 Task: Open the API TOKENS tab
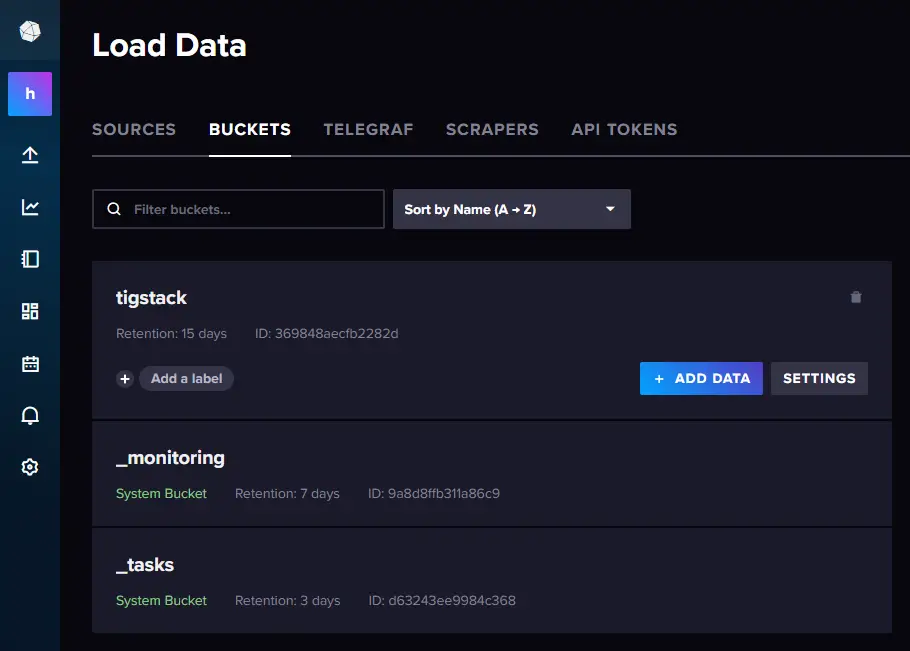[x=624, y=129]
